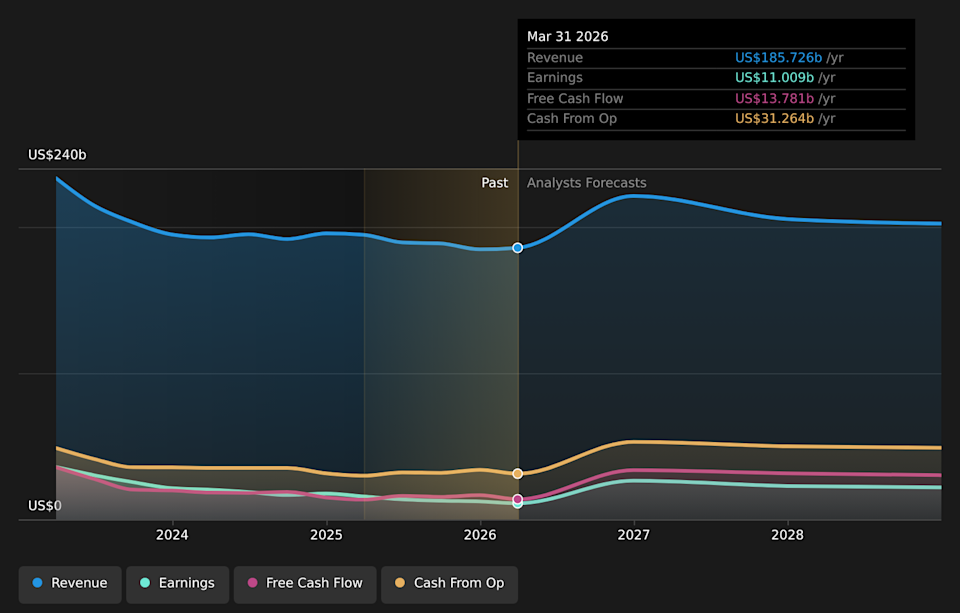This screenshot has height=613, width=960.
Task: Click the Past label on chart
Action: [495, 183]
